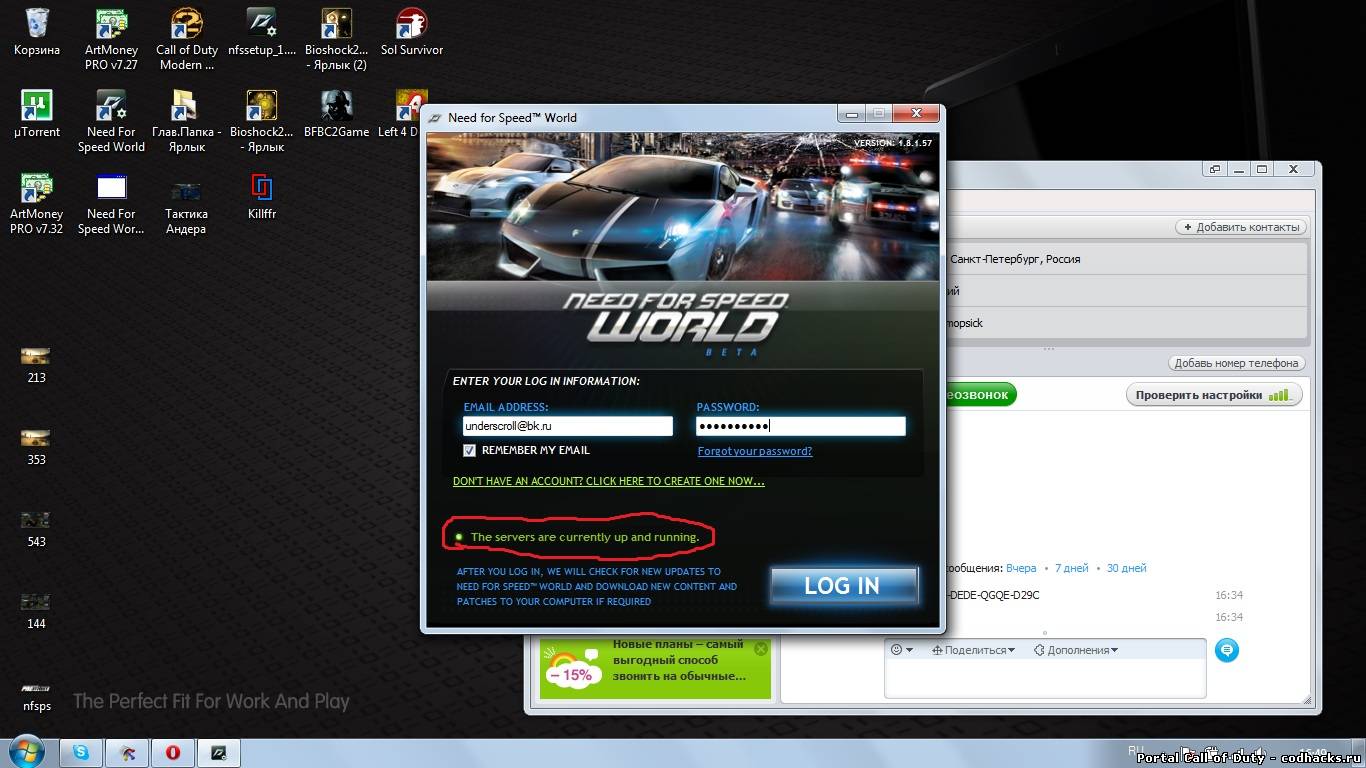Open the create an account link
The width and height of the screenshot is (1366, 768).
tap(608, 481)
